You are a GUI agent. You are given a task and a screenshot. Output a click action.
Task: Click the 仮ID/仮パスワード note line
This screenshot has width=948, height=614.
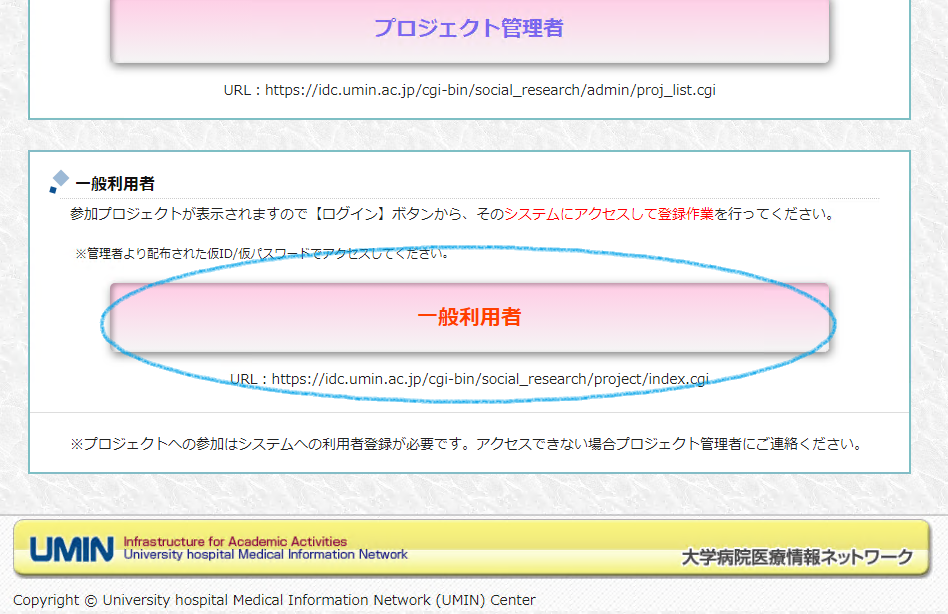coord(262,254)
